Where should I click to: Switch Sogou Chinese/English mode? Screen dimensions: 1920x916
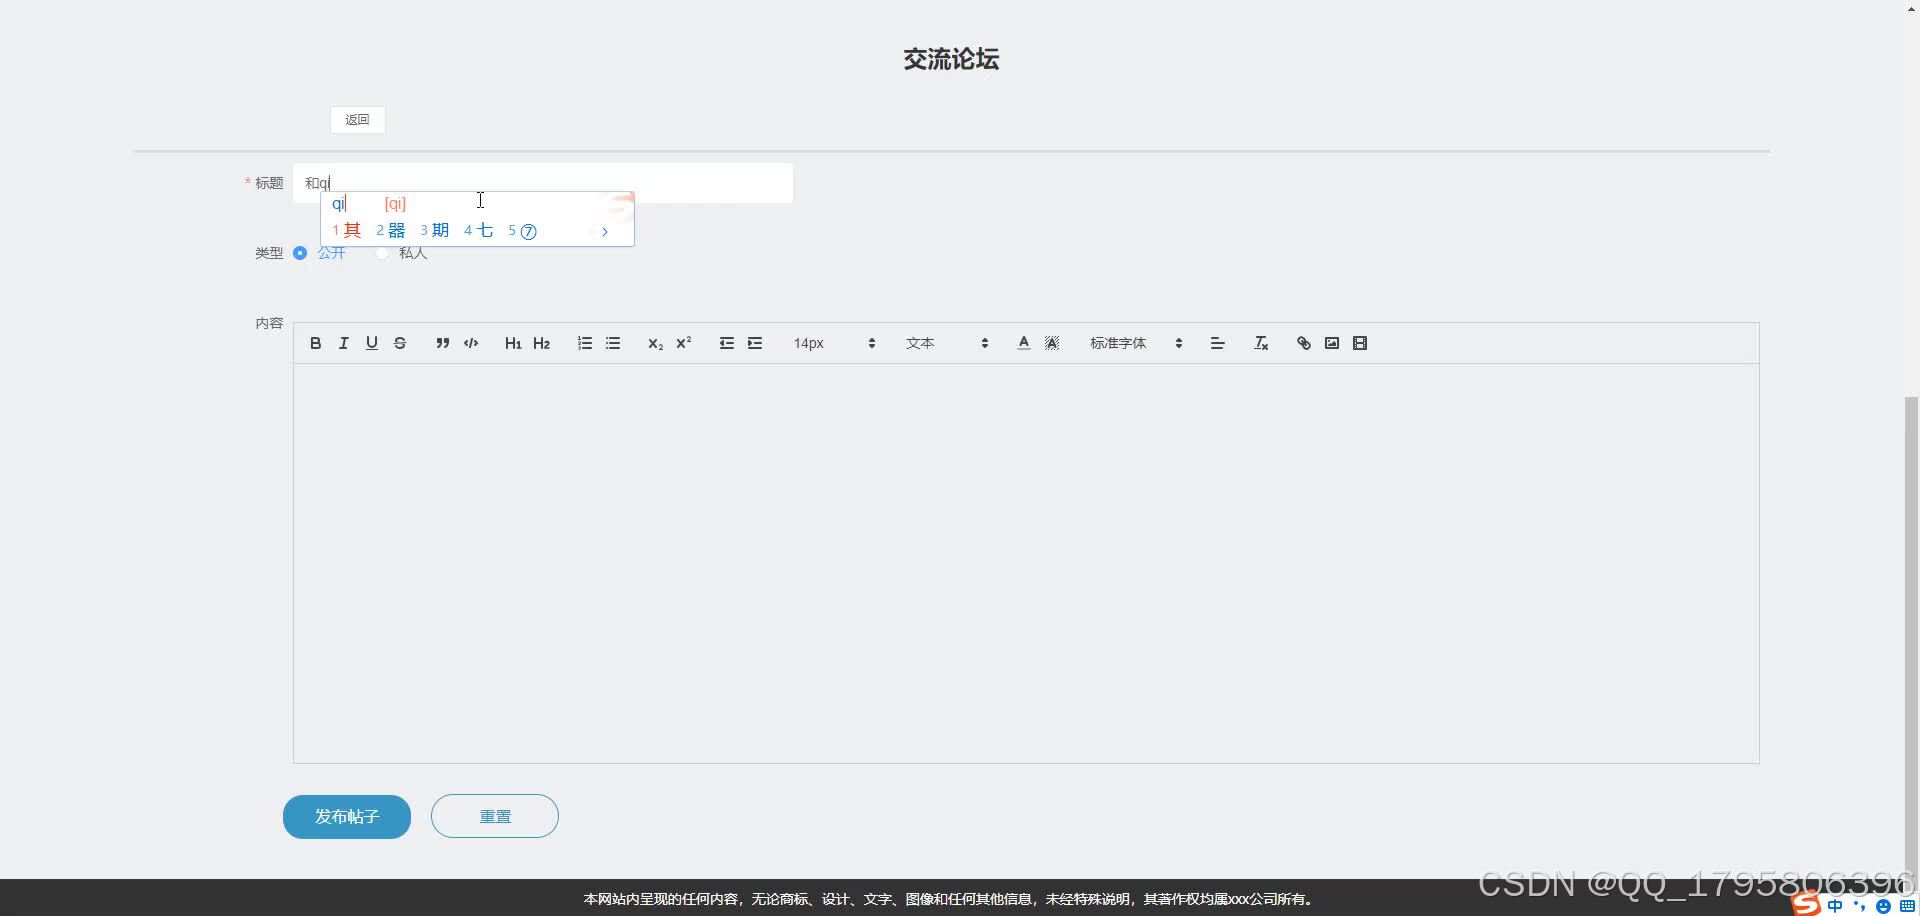click(x=1835, y=905)
